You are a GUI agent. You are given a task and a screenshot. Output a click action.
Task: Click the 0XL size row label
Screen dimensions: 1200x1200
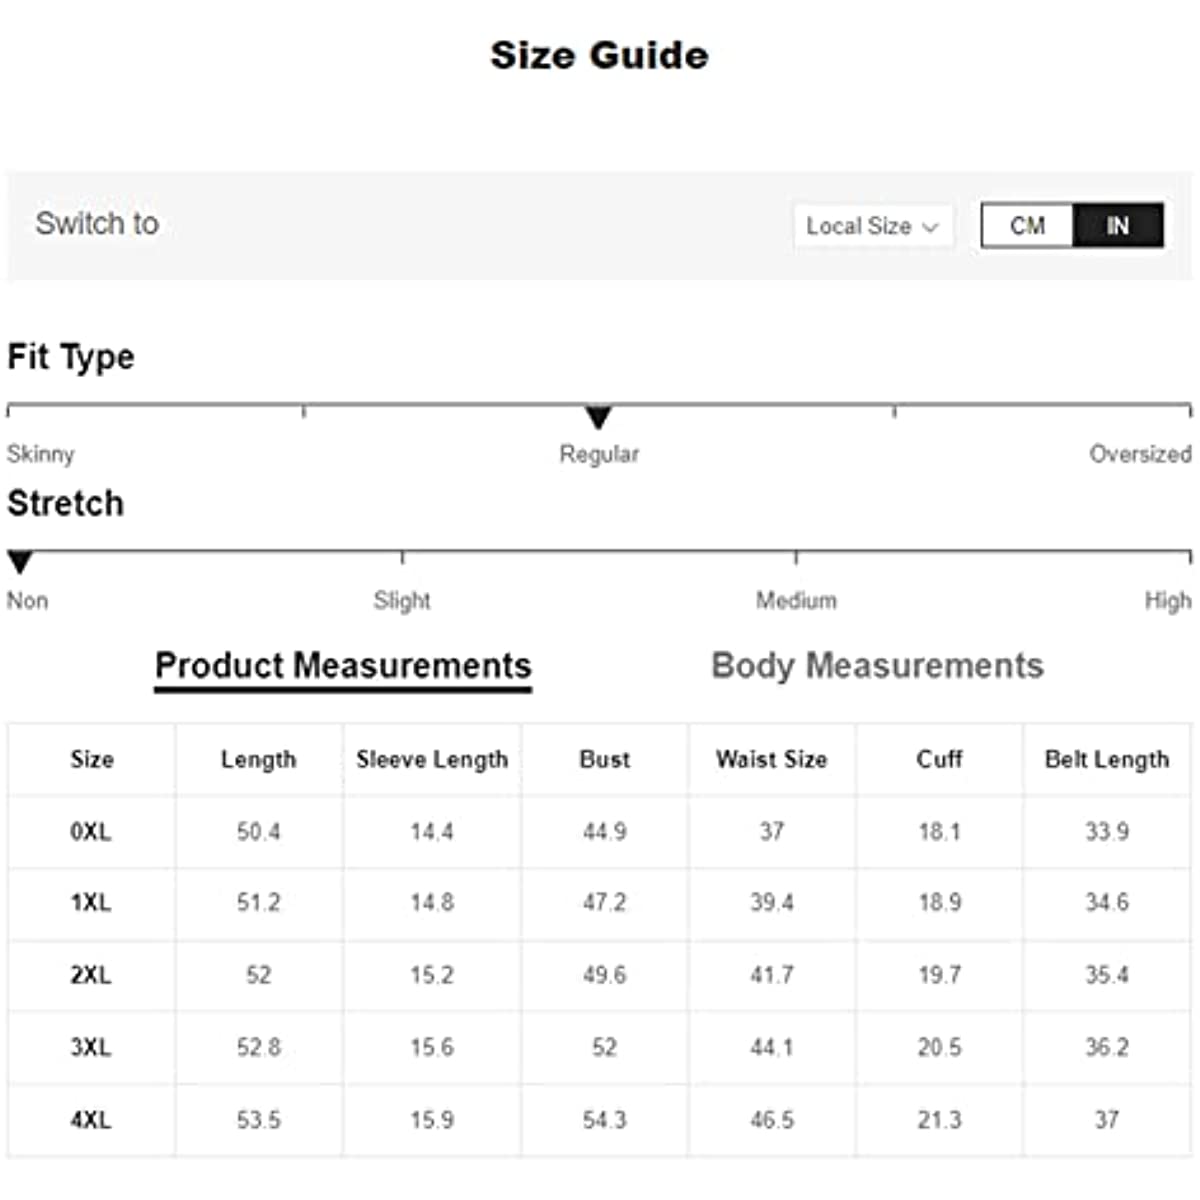(x=91, y=831)
